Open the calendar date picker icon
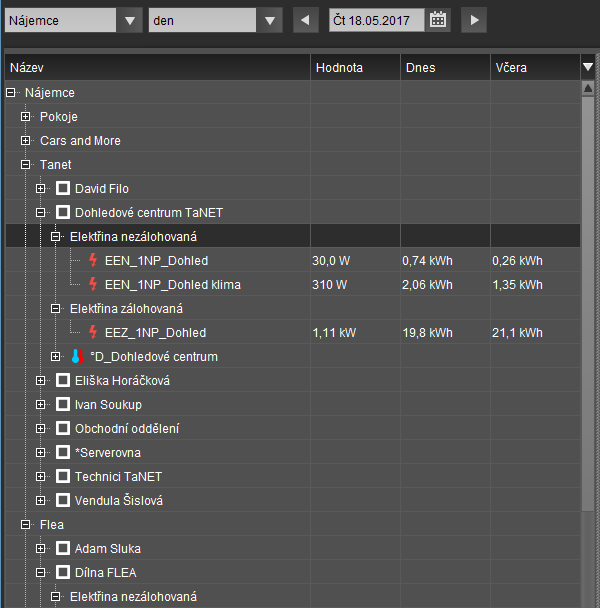600x608 pixels. pyautogui.click(x=438, y=20)
